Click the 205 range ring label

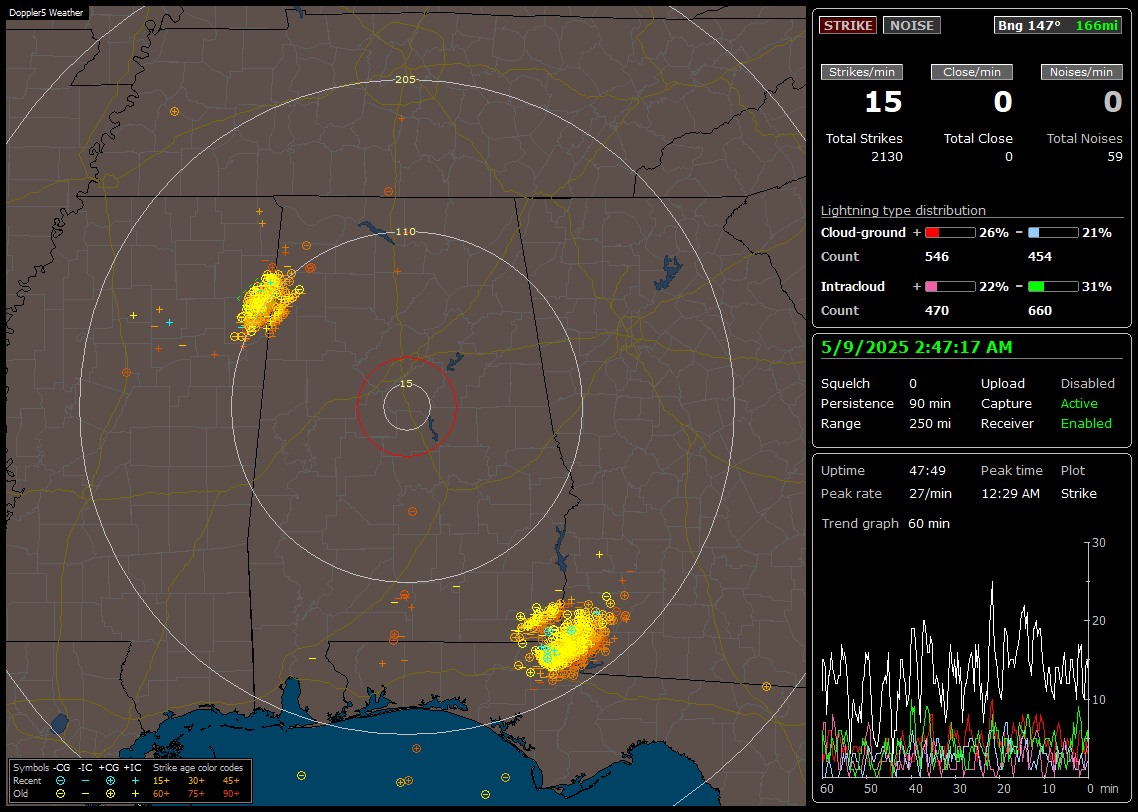point(406,80)
